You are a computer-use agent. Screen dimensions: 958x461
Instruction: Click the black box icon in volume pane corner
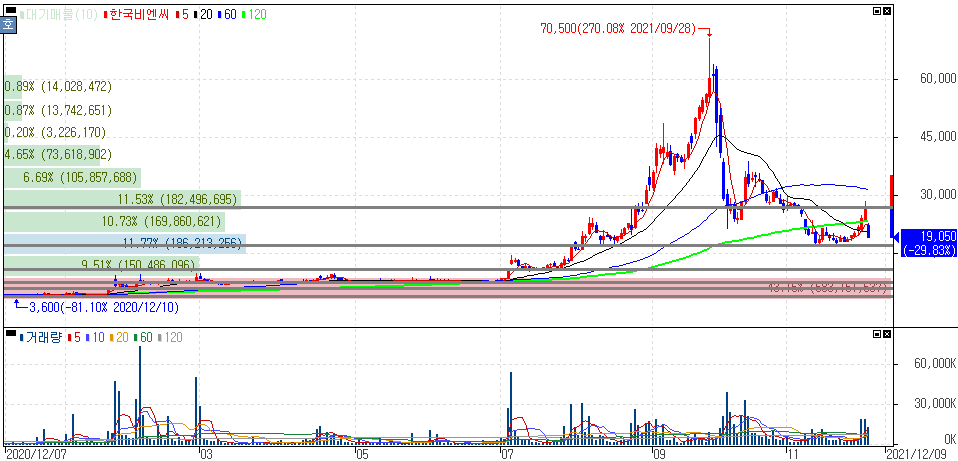coord(11,333)
